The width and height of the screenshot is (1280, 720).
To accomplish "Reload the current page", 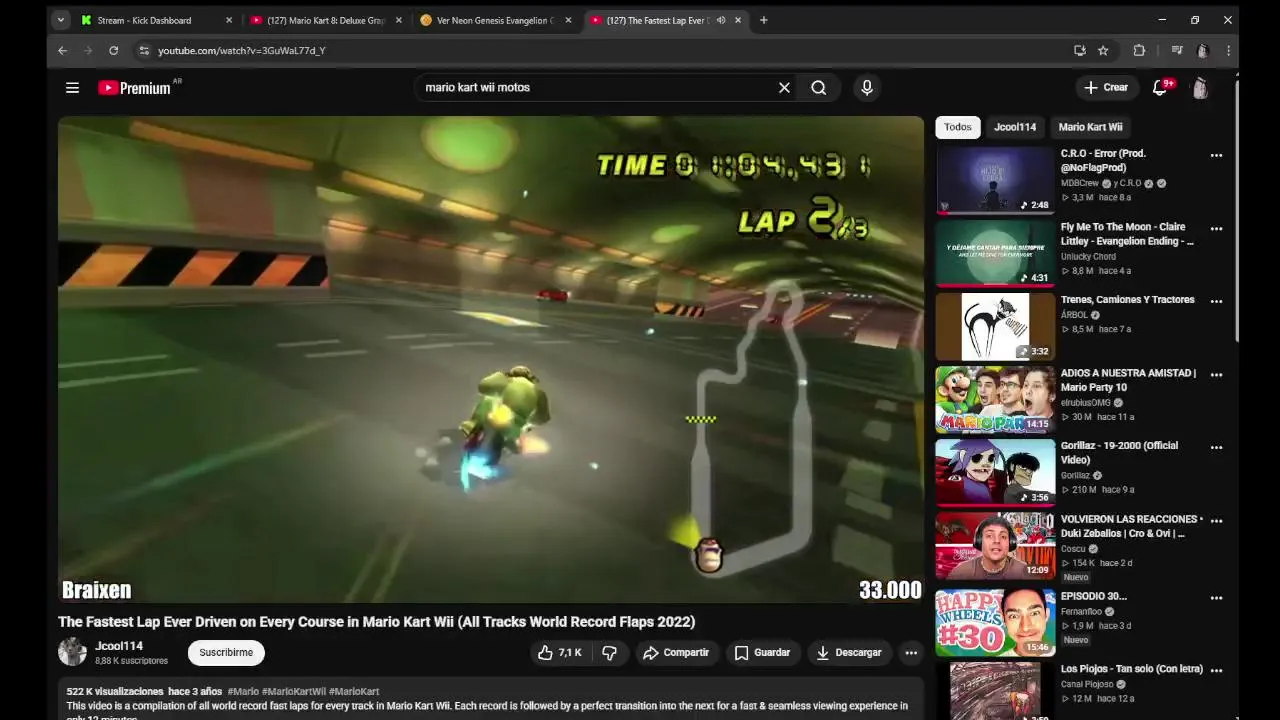I will pyautogui.click(x=114, y=50).
